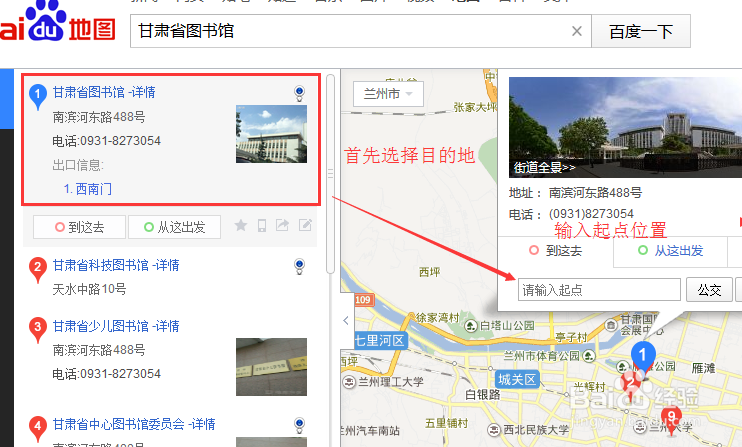
Task: Click the results list scrollbar
Action: coord(330,174)
